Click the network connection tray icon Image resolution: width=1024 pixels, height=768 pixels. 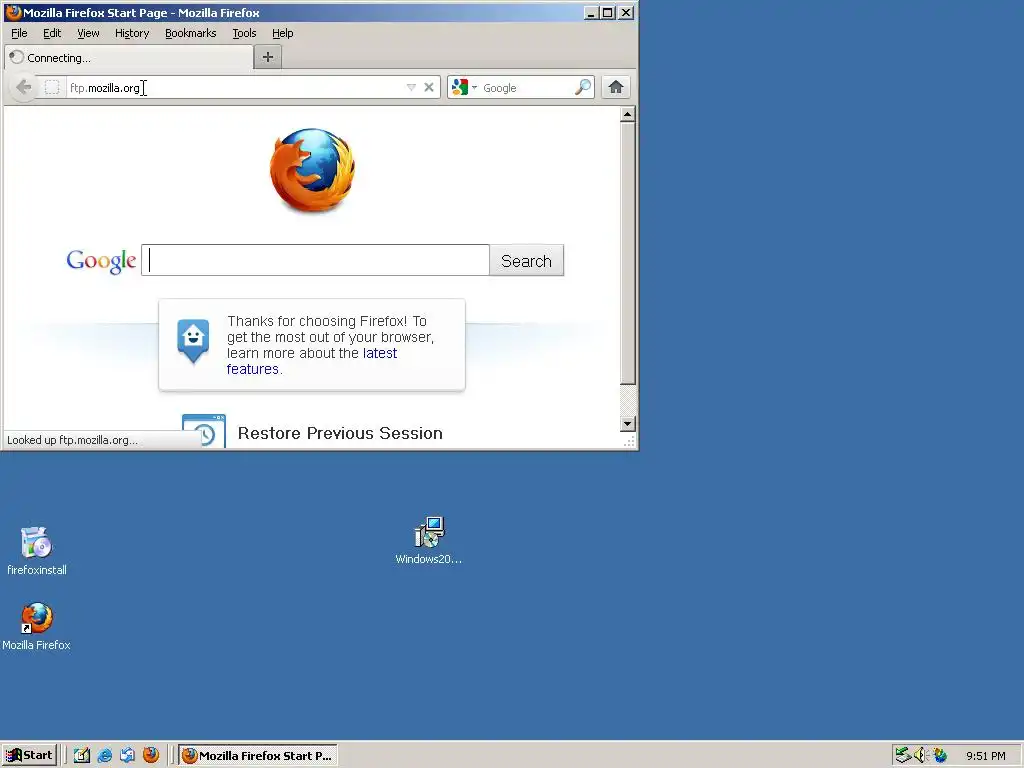pos(903,755)
